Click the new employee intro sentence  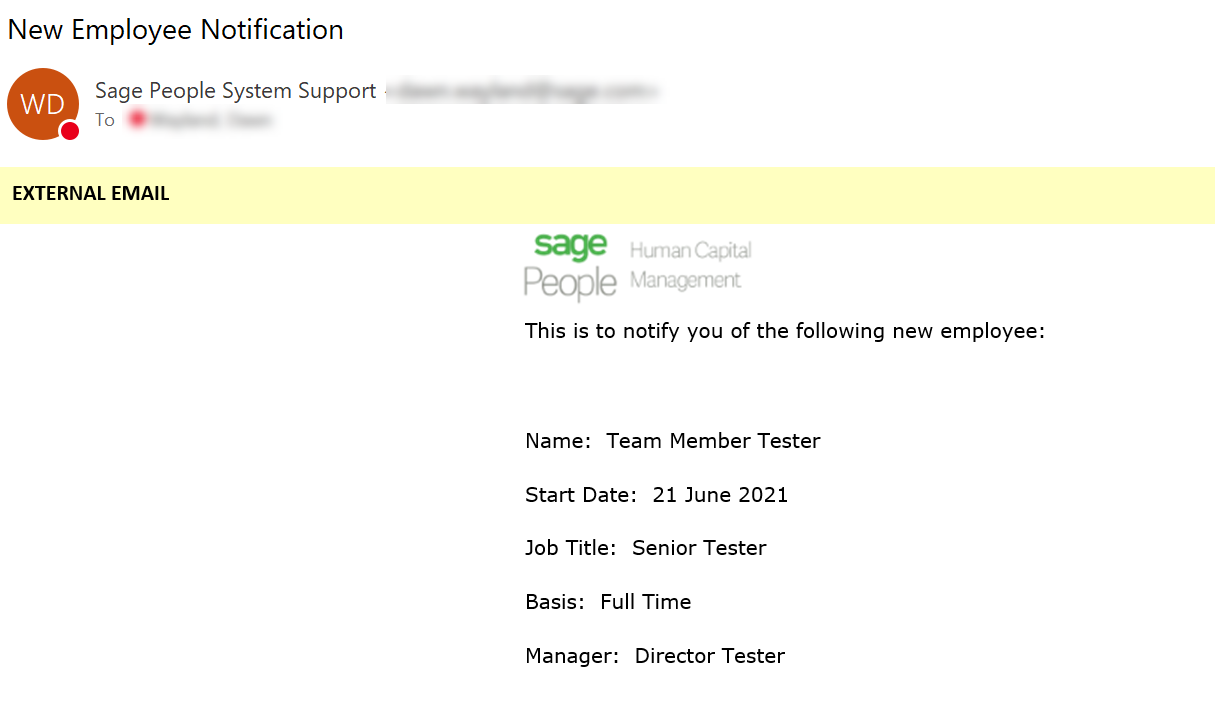(784, 331)
